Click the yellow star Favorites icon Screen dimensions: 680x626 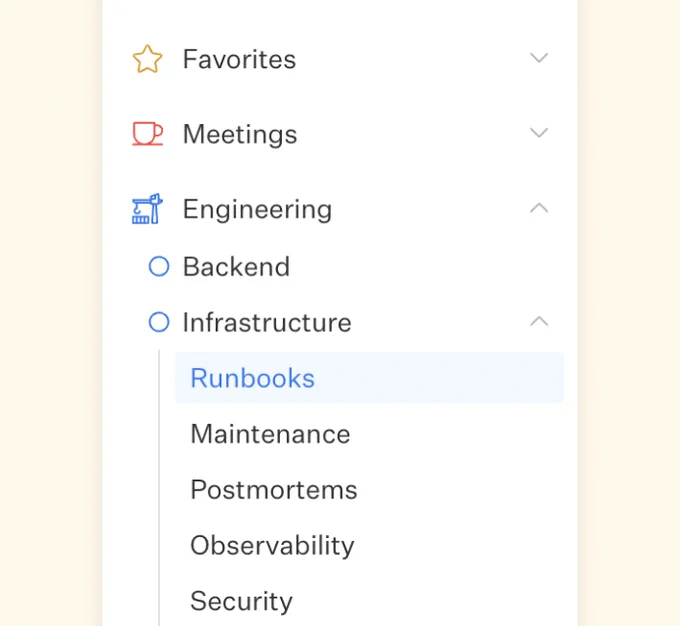[147, 59]
